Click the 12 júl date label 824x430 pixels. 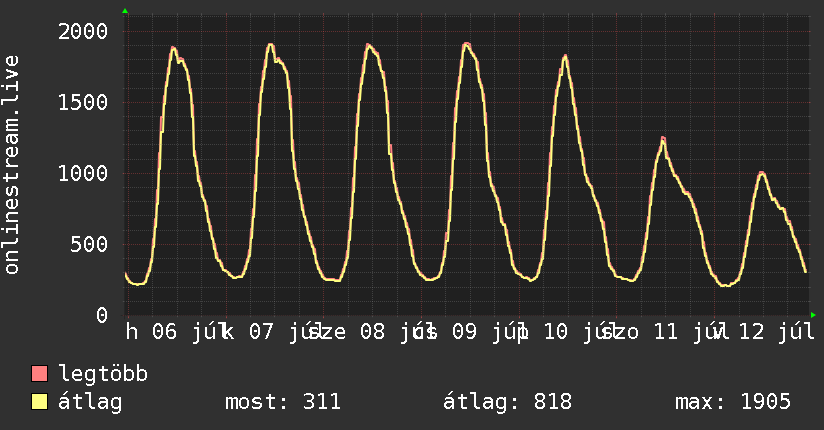coord(777,332)
